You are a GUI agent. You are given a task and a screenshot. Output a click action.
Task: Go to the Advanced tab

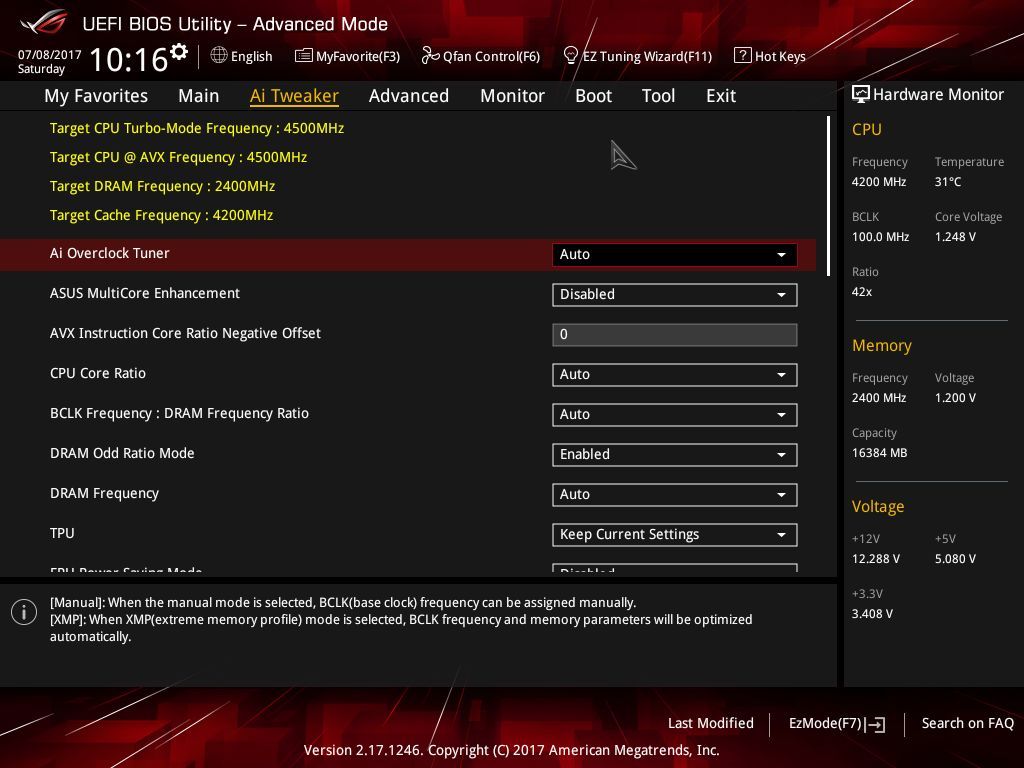click(x=409, y=95)
